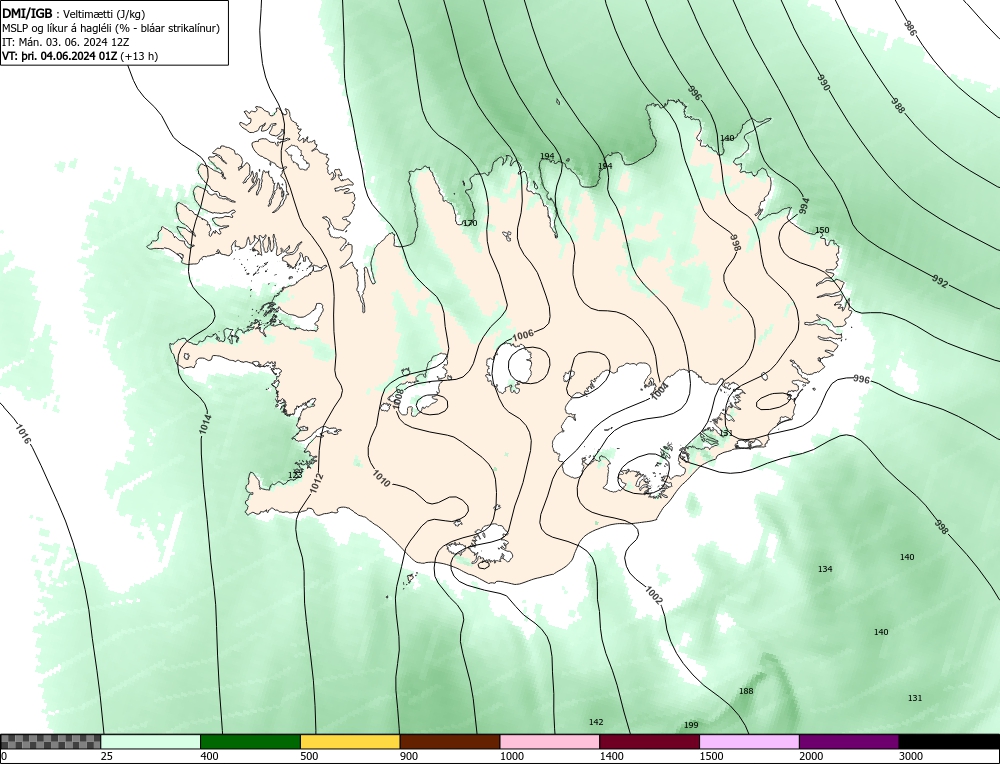Click the 1012 isobar label
Screen dimensions: 1000x764
coord(316,482)
